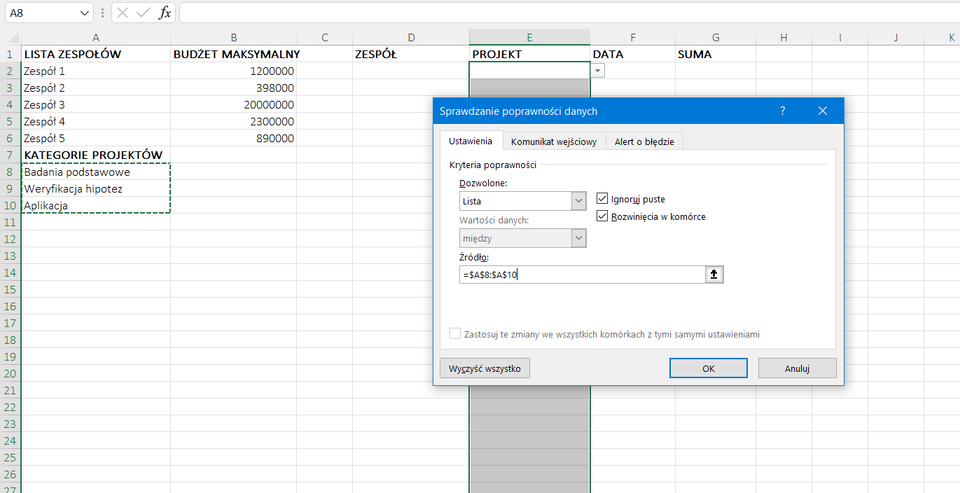Expand the Name Box dropdown arrow
The width and height of the screenshot is (960, 493).
coord(84,14)
